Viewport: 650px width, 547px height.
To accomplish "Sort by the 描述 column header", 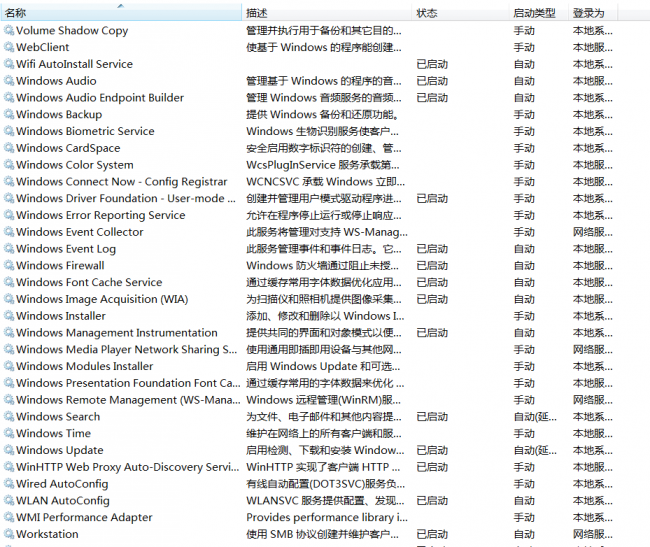I will click(x=327, y=13).
